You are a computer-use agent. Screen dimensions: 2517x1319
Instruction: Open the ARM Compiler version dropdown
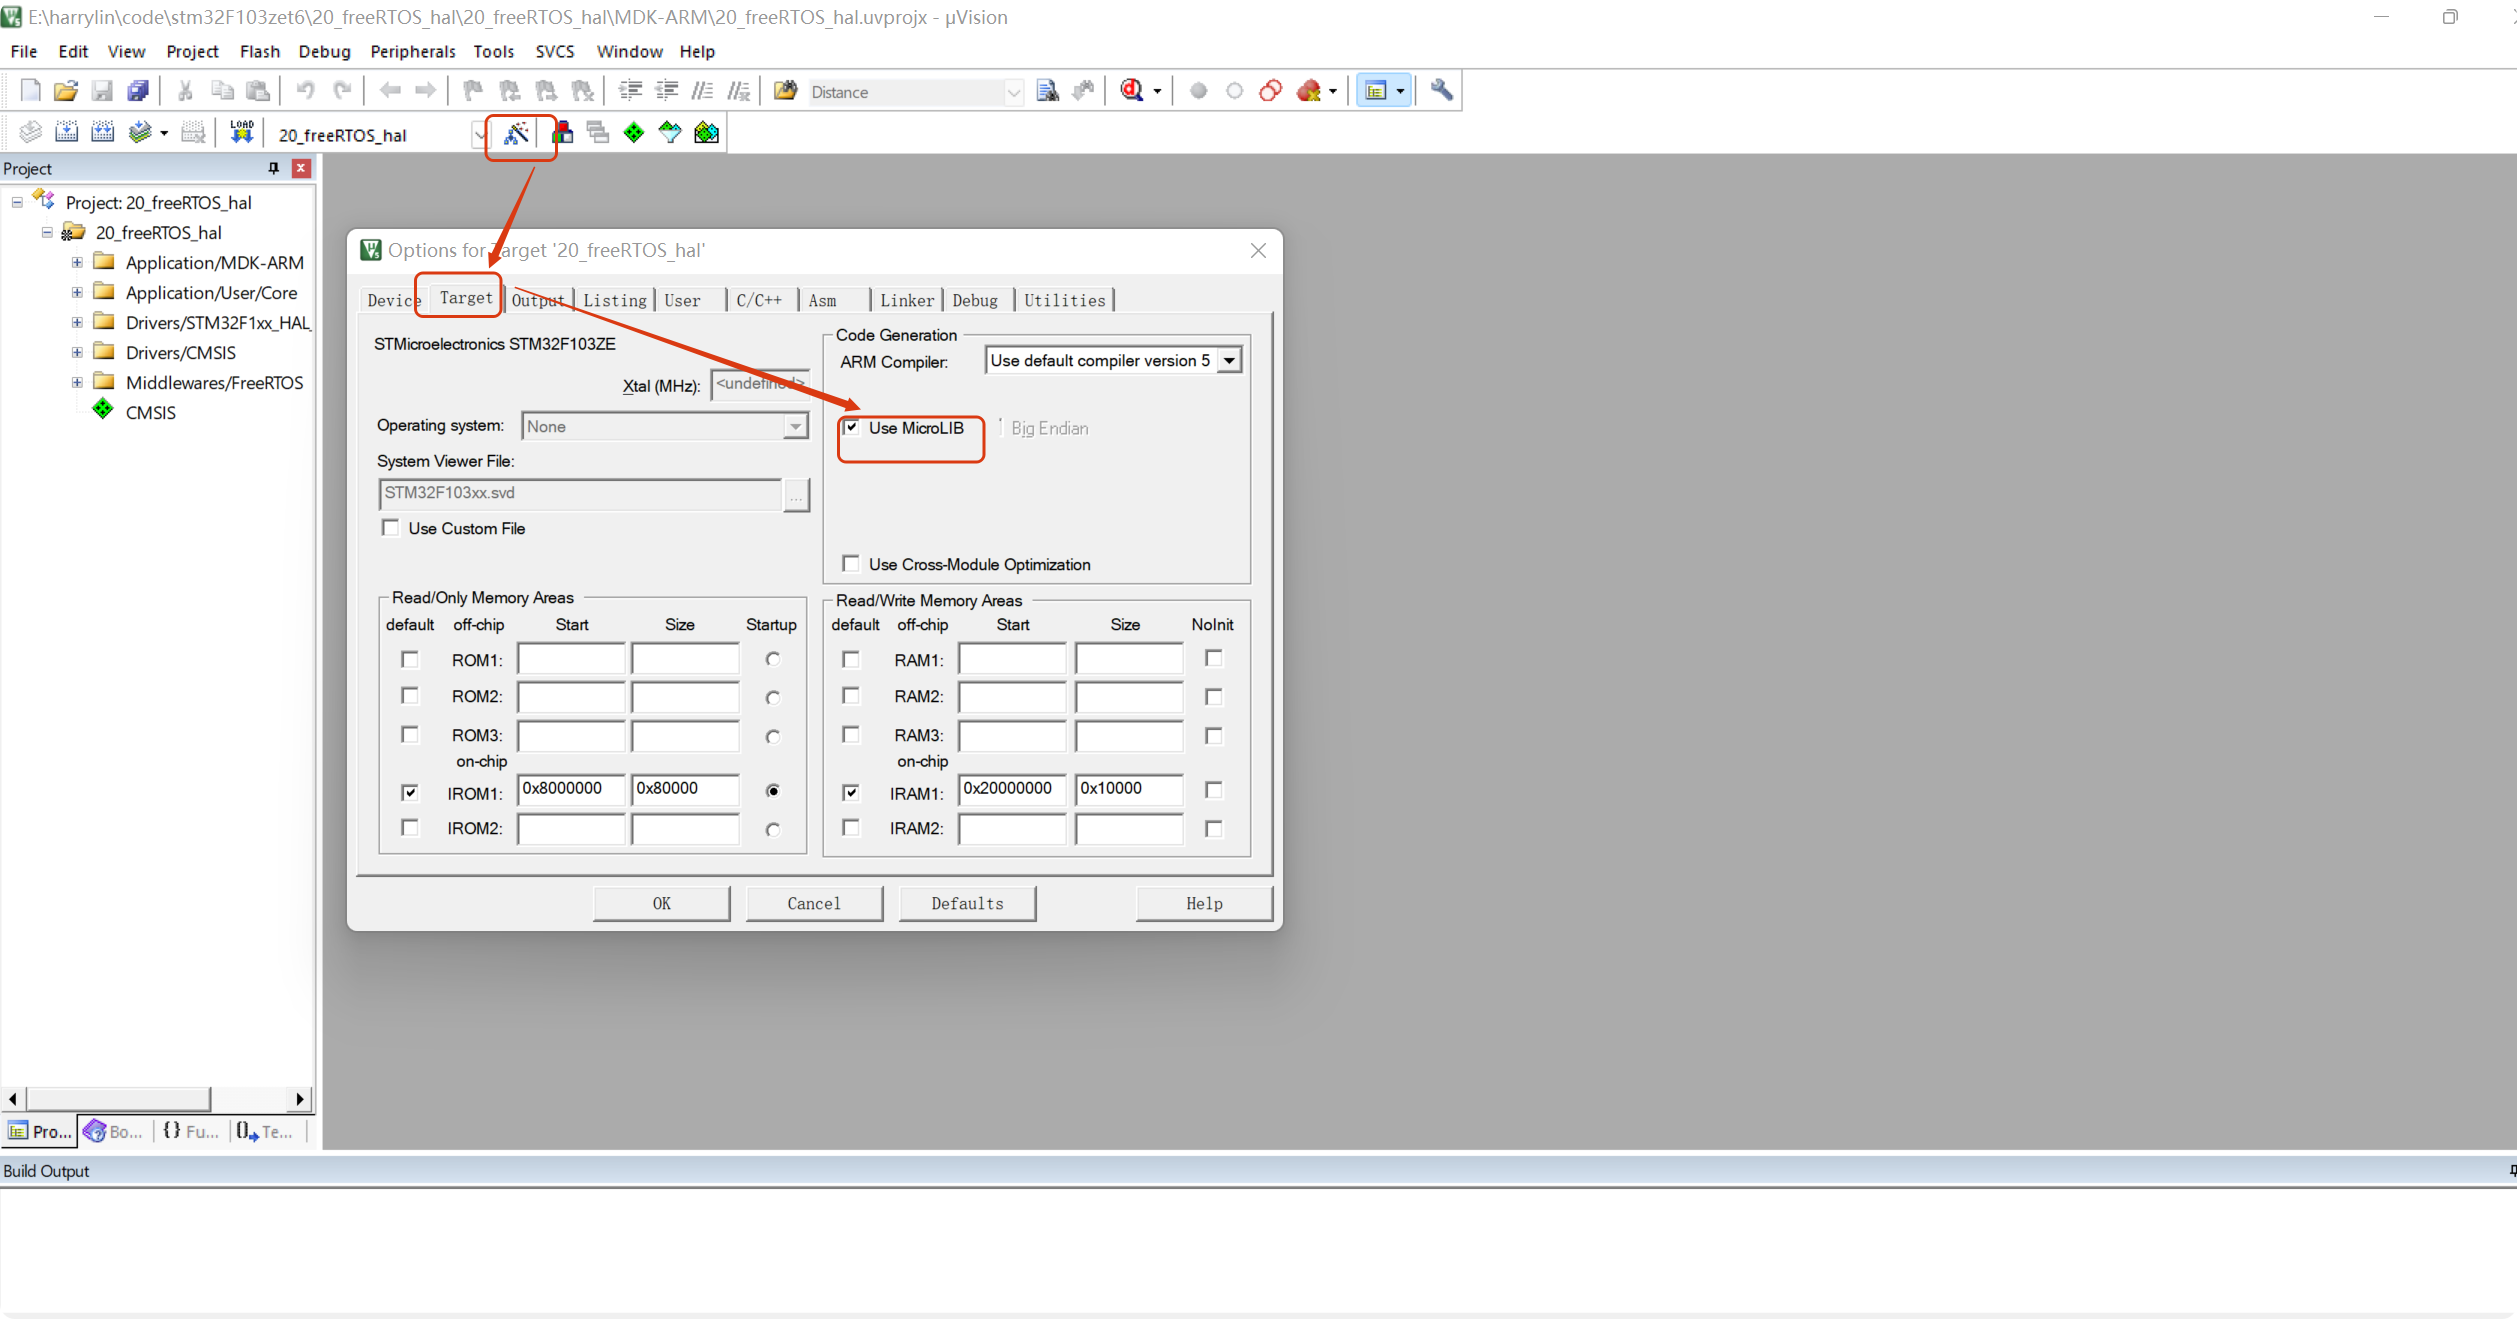1229,360
